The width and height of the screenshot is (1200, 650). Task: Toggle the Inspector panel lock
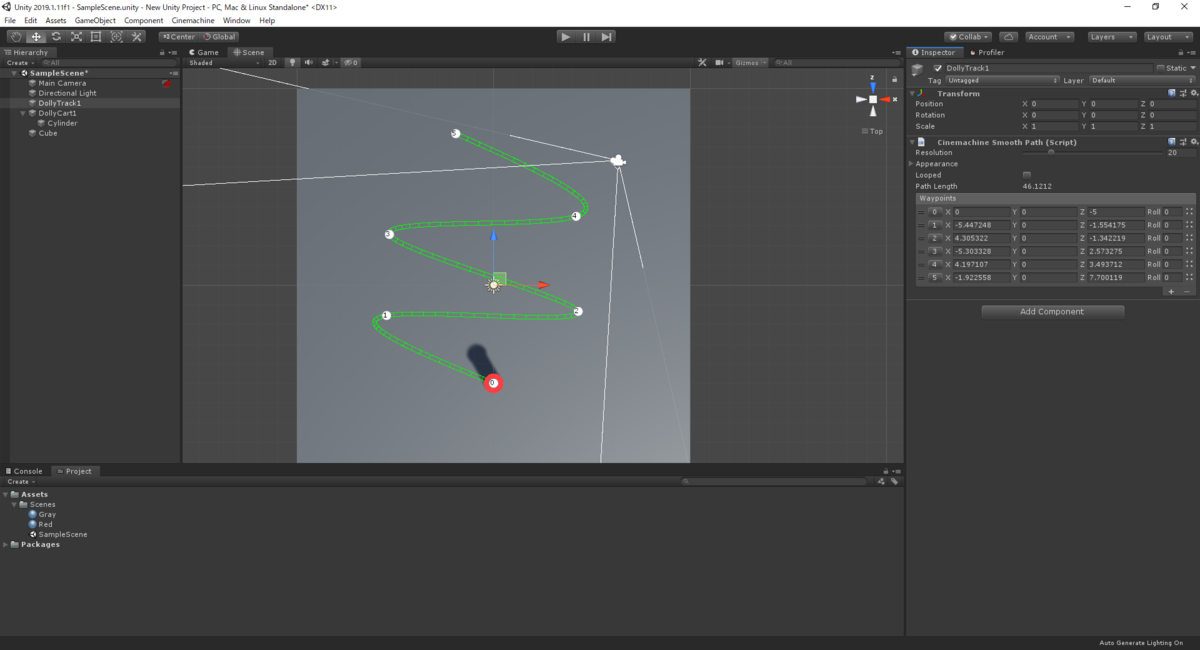coord(1183,52)
